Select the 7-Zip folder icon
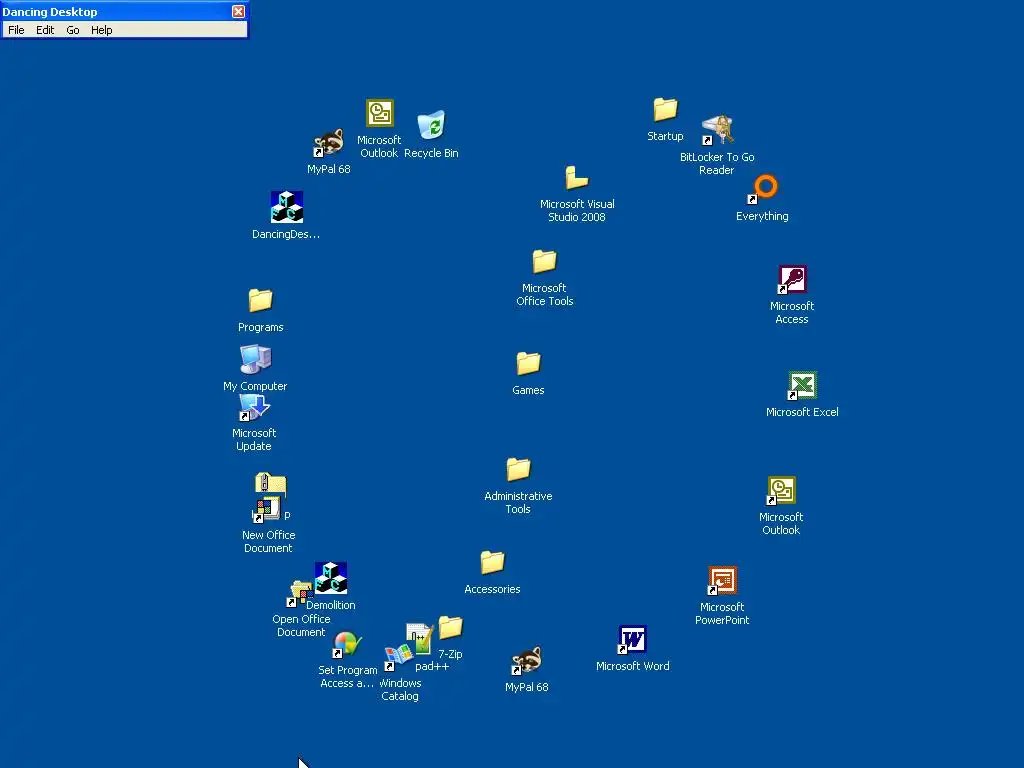The width and height of the screenshot is (1024, 768). [x=450, y=628]
